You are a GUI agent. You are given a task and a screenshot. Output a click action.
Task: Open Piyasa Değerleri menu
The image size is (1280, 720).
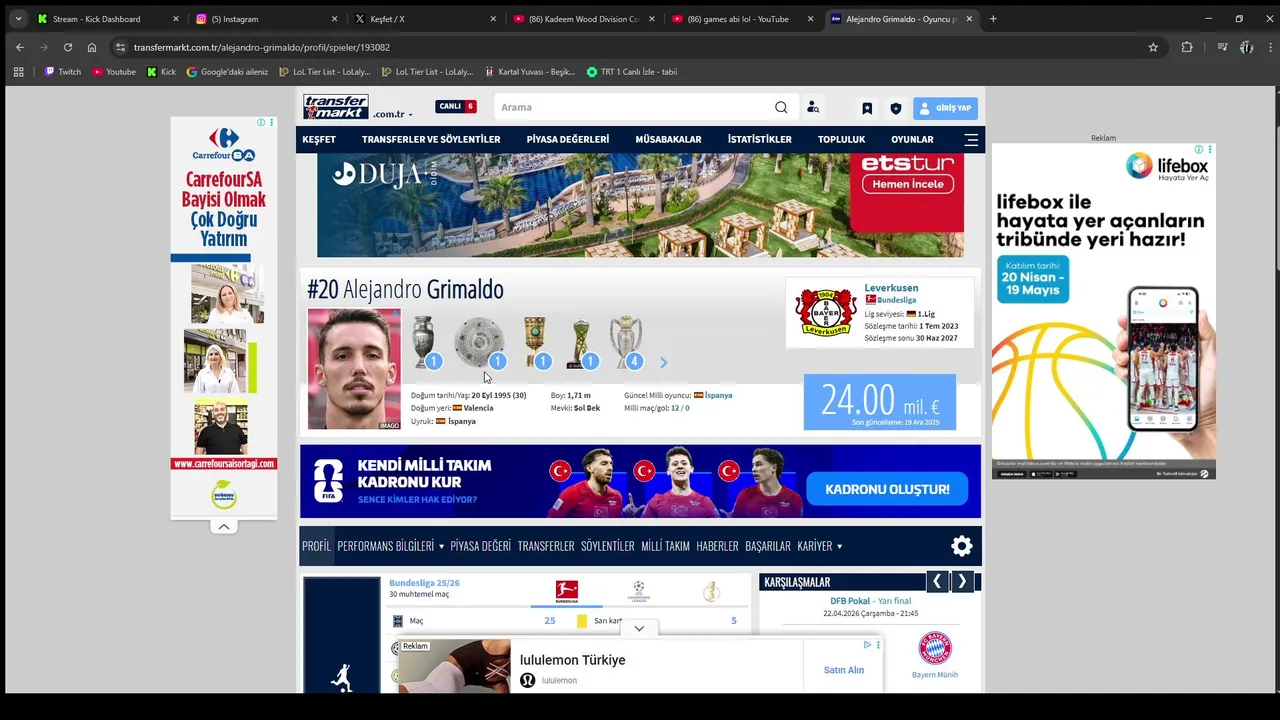coord(568,140)
